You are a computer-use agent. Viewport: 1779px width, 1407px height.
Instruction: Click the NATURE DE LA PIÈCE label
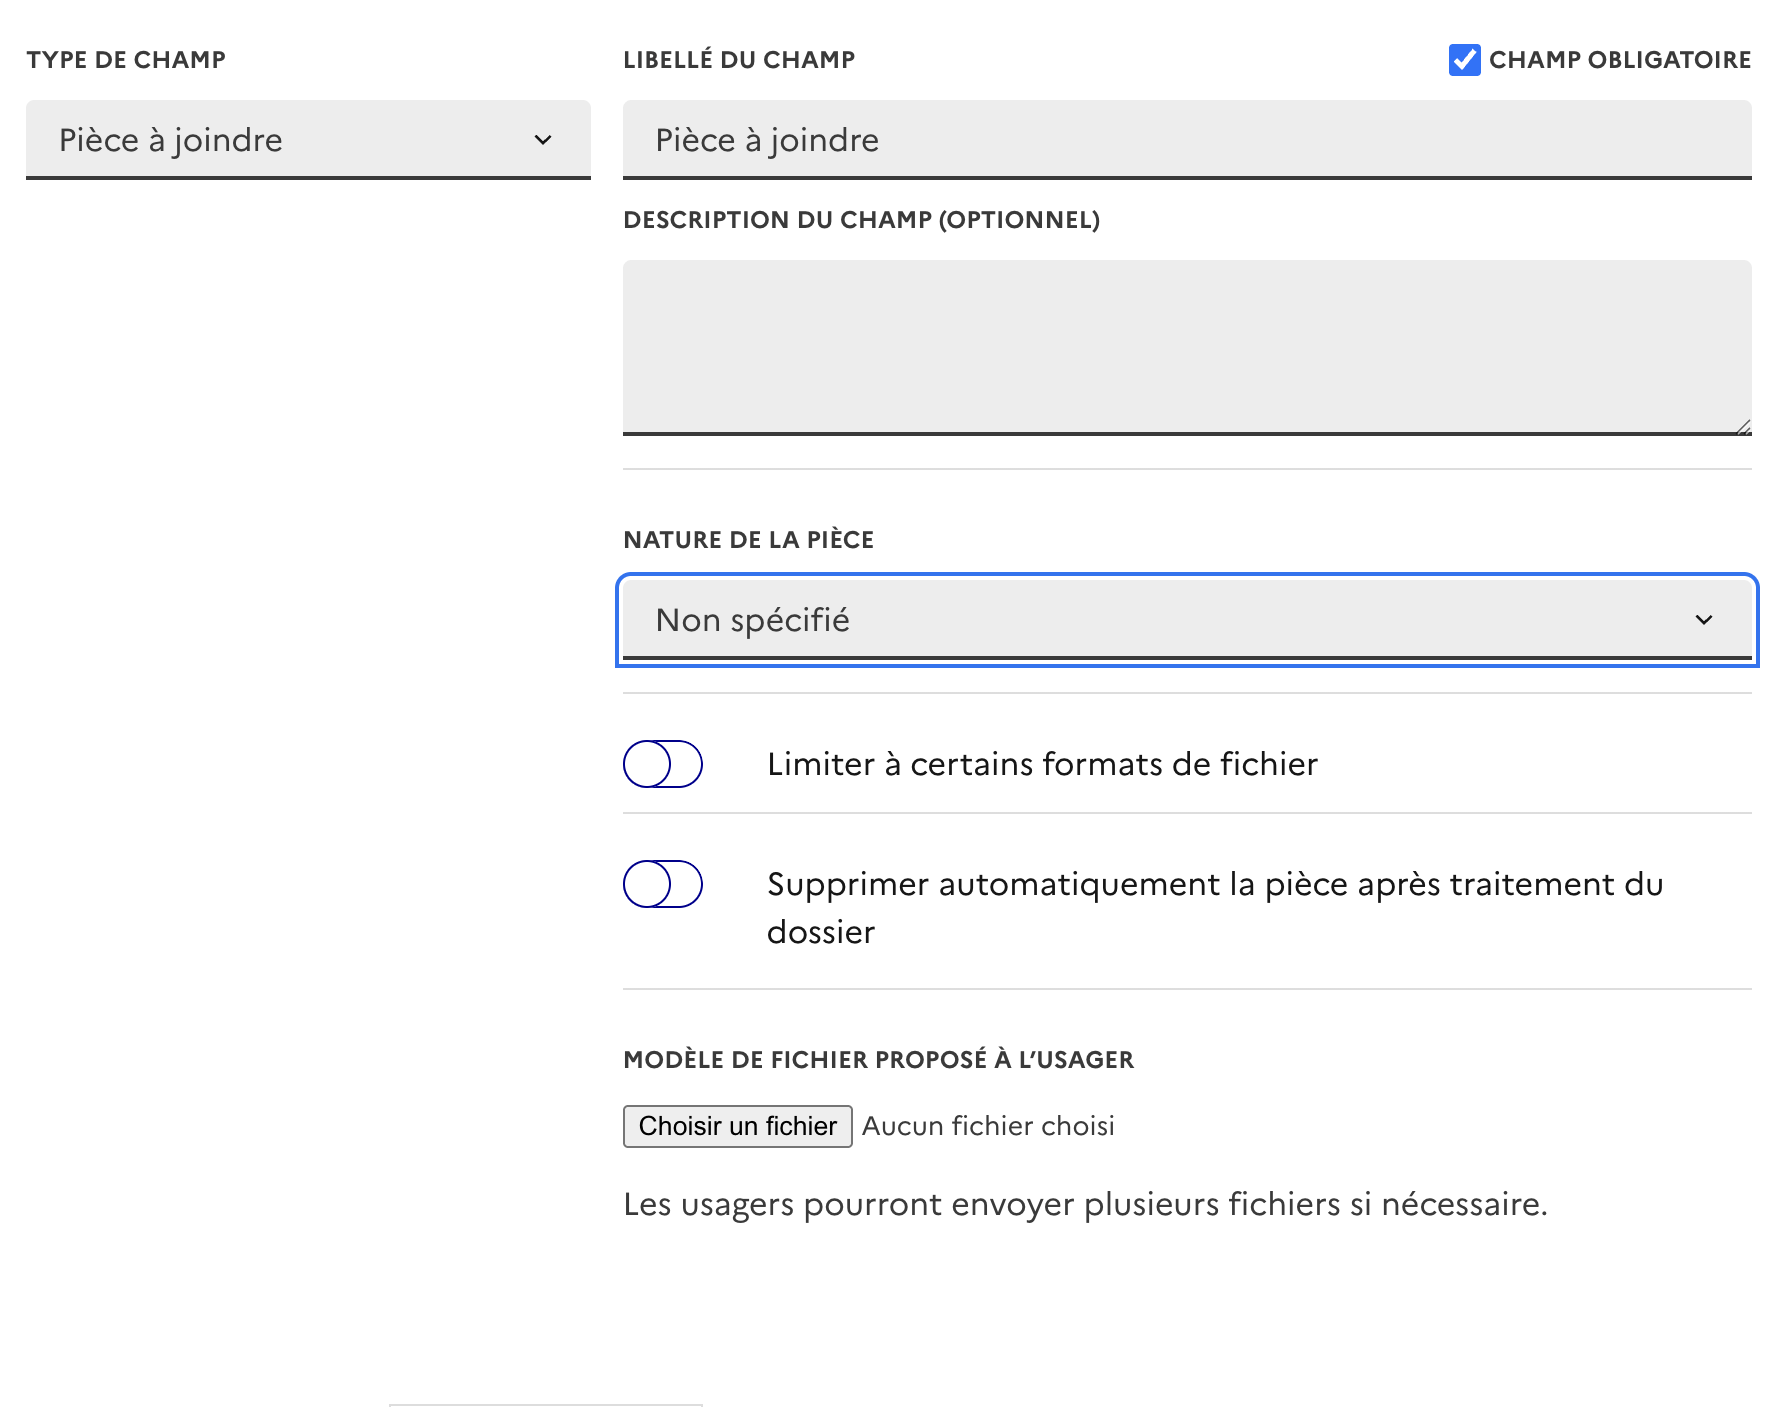[x=748, y=540]
